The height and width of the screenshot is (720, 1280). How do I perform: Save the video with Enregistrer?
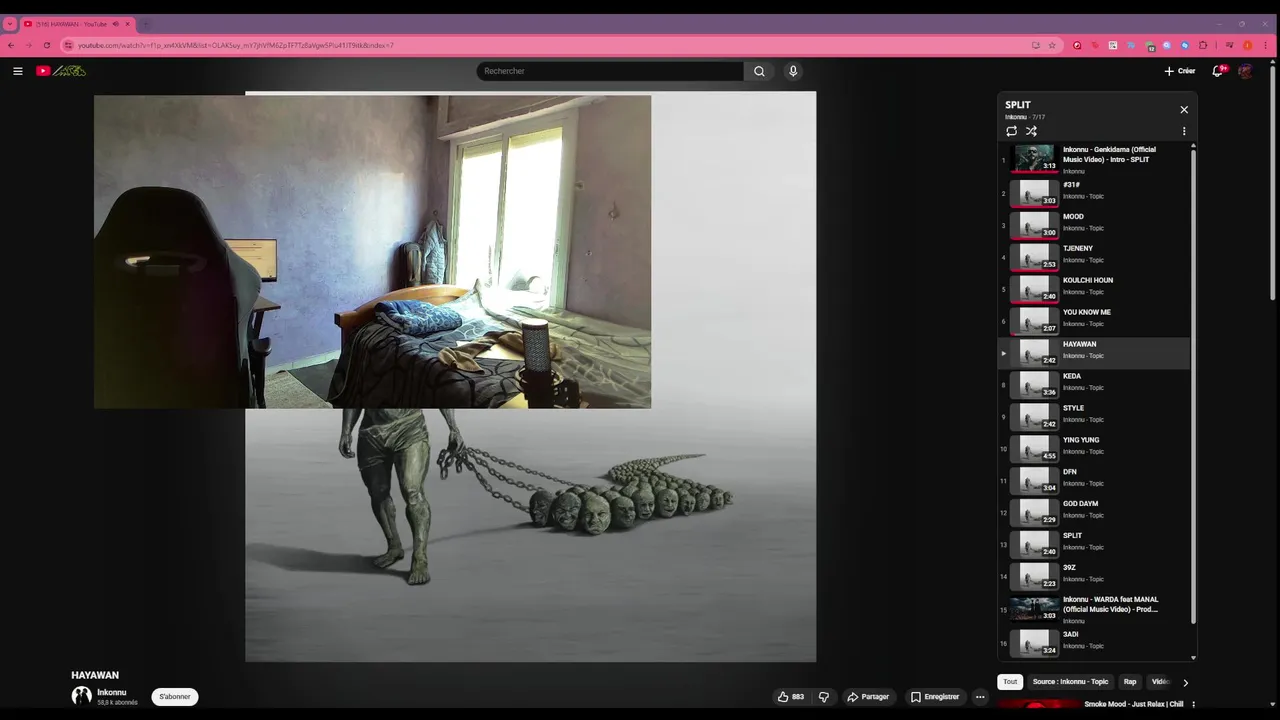pos(934,697)
